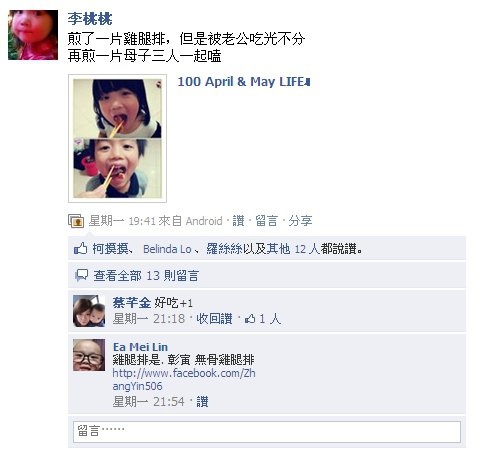Viewport: 490px width, 452px height.
Task: Open 李桃桃's profile picture
Action: pos(33,35)
